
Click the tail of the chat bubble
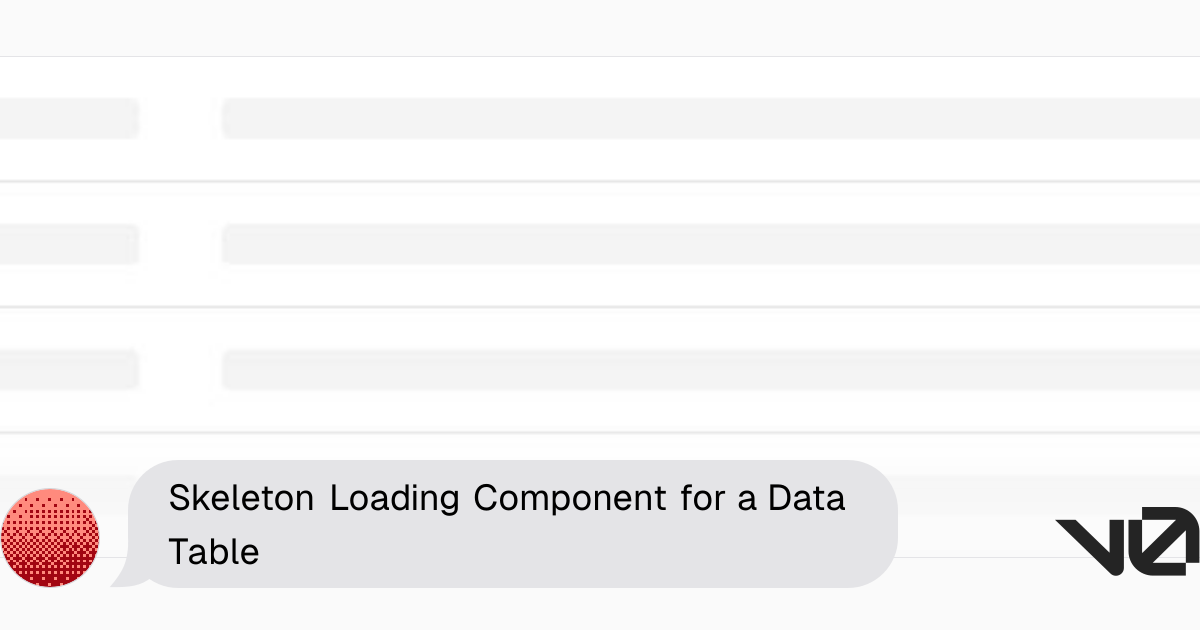[123, 575]
